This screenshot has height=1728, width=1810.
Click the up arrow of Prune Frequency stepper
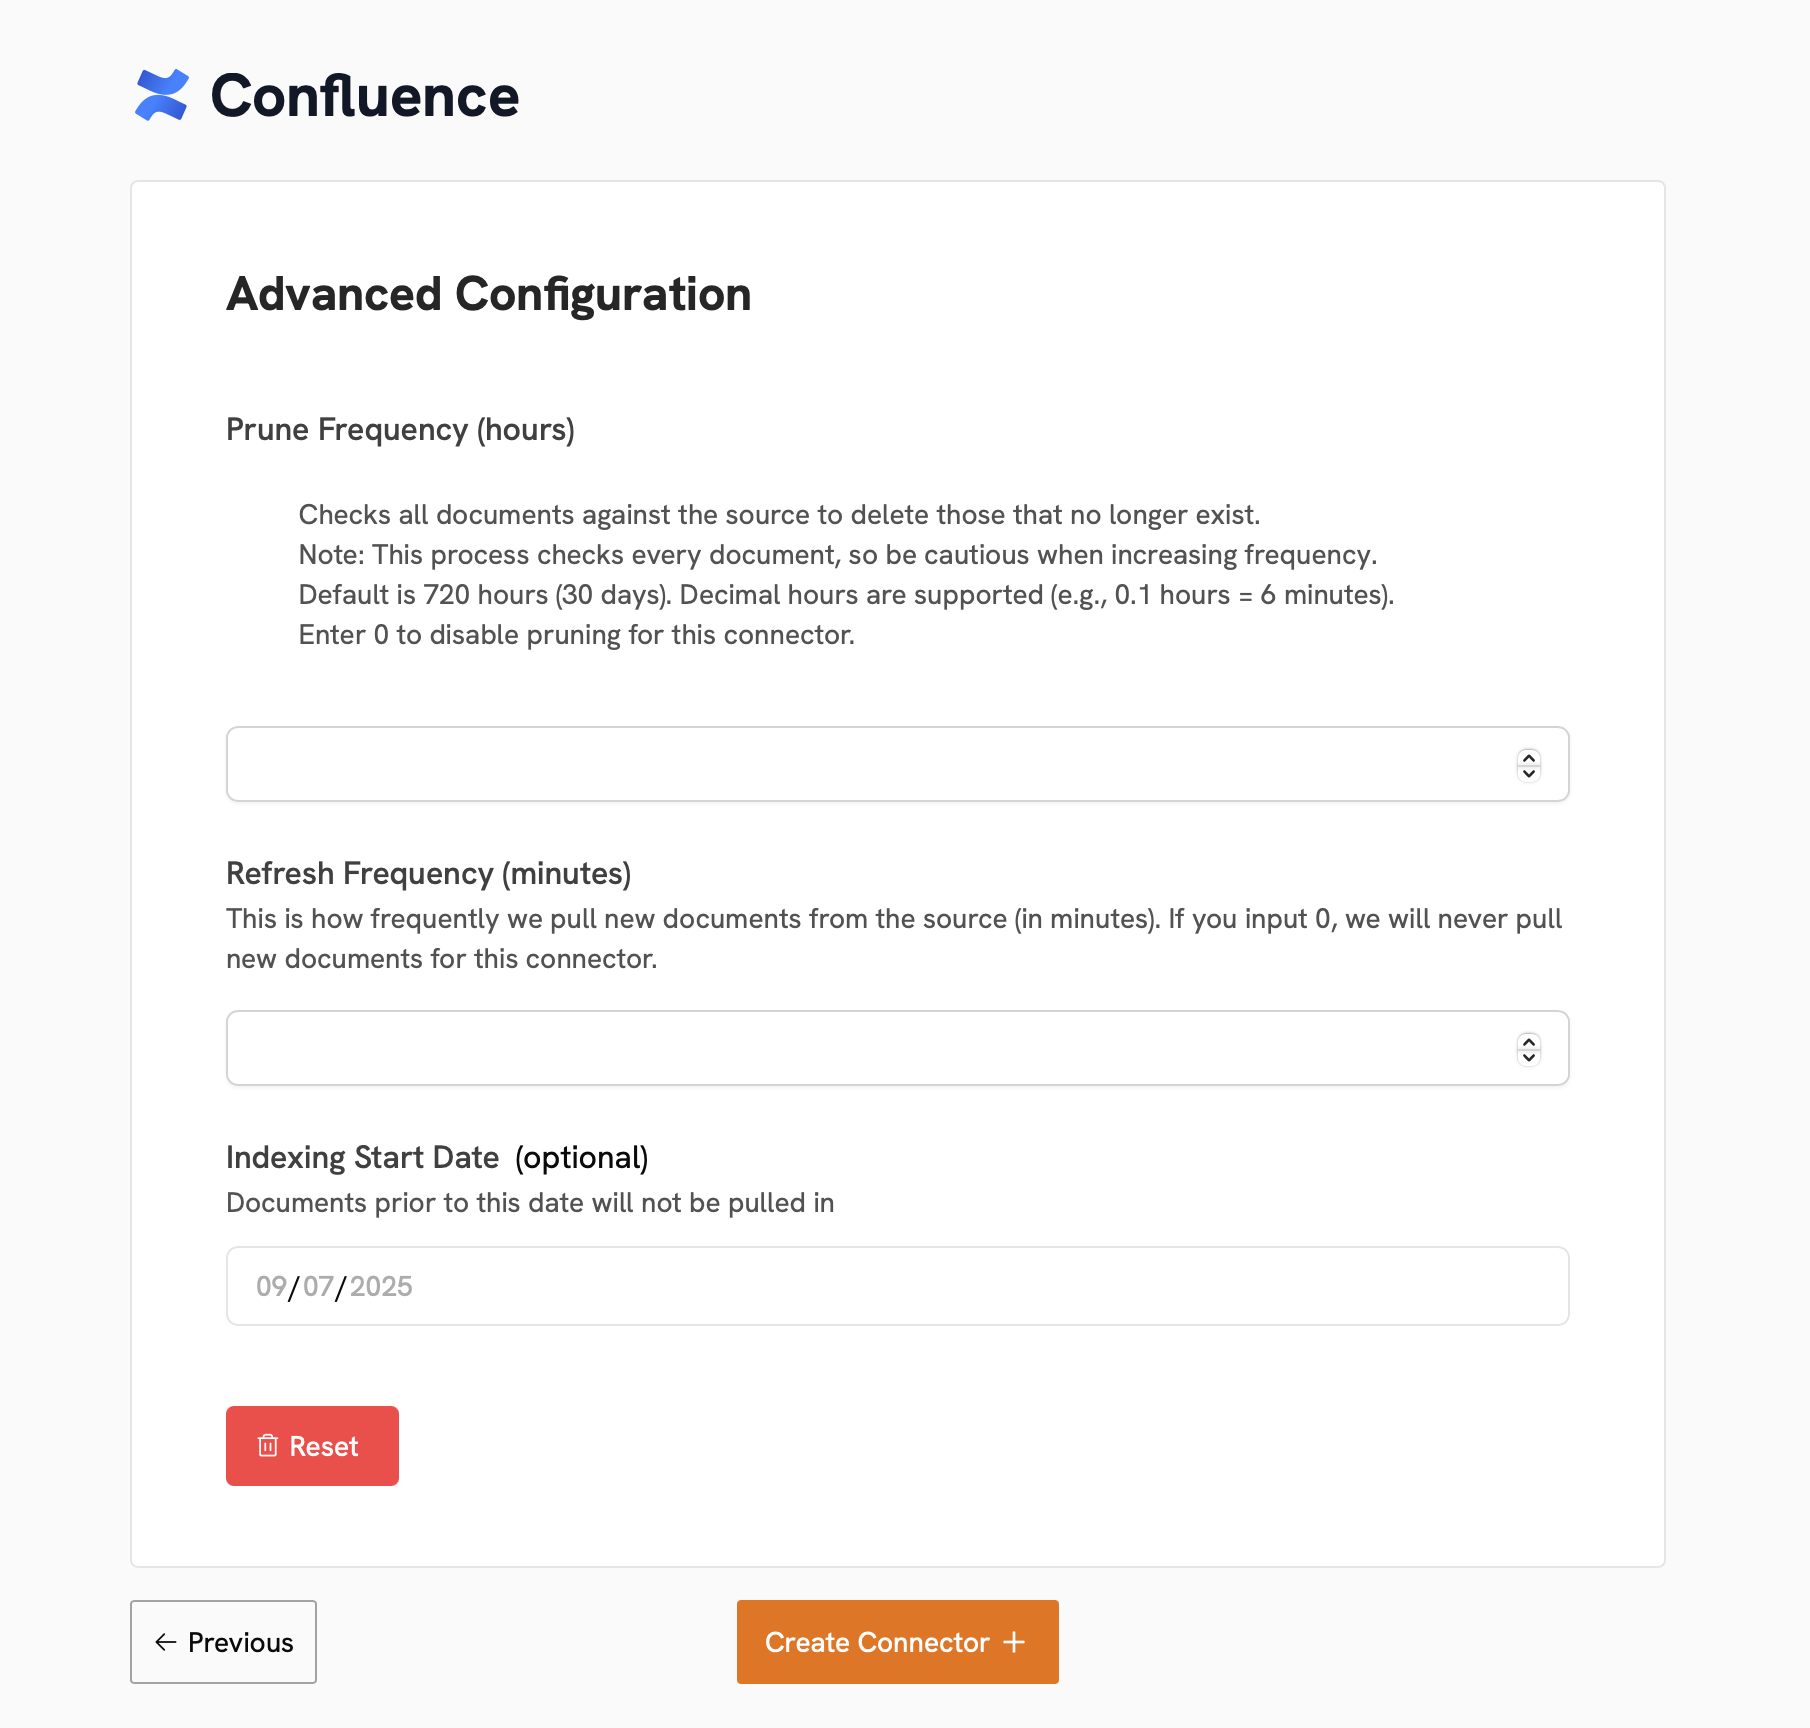(x=1529, y=758)
